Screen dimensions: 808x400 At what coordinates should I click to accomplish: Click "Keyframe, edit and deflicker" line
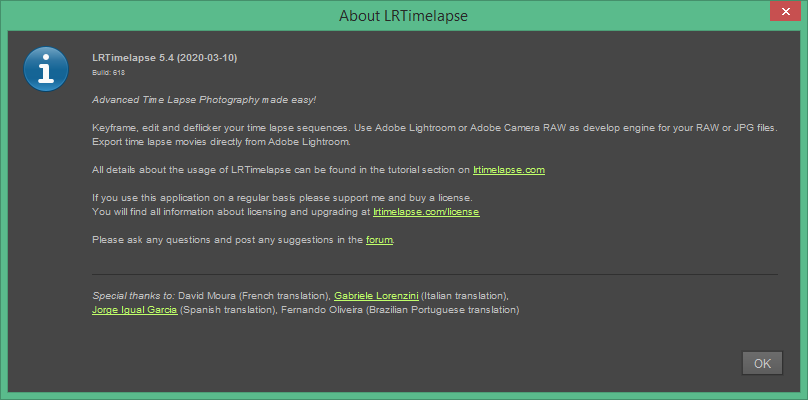click(434, 127)
